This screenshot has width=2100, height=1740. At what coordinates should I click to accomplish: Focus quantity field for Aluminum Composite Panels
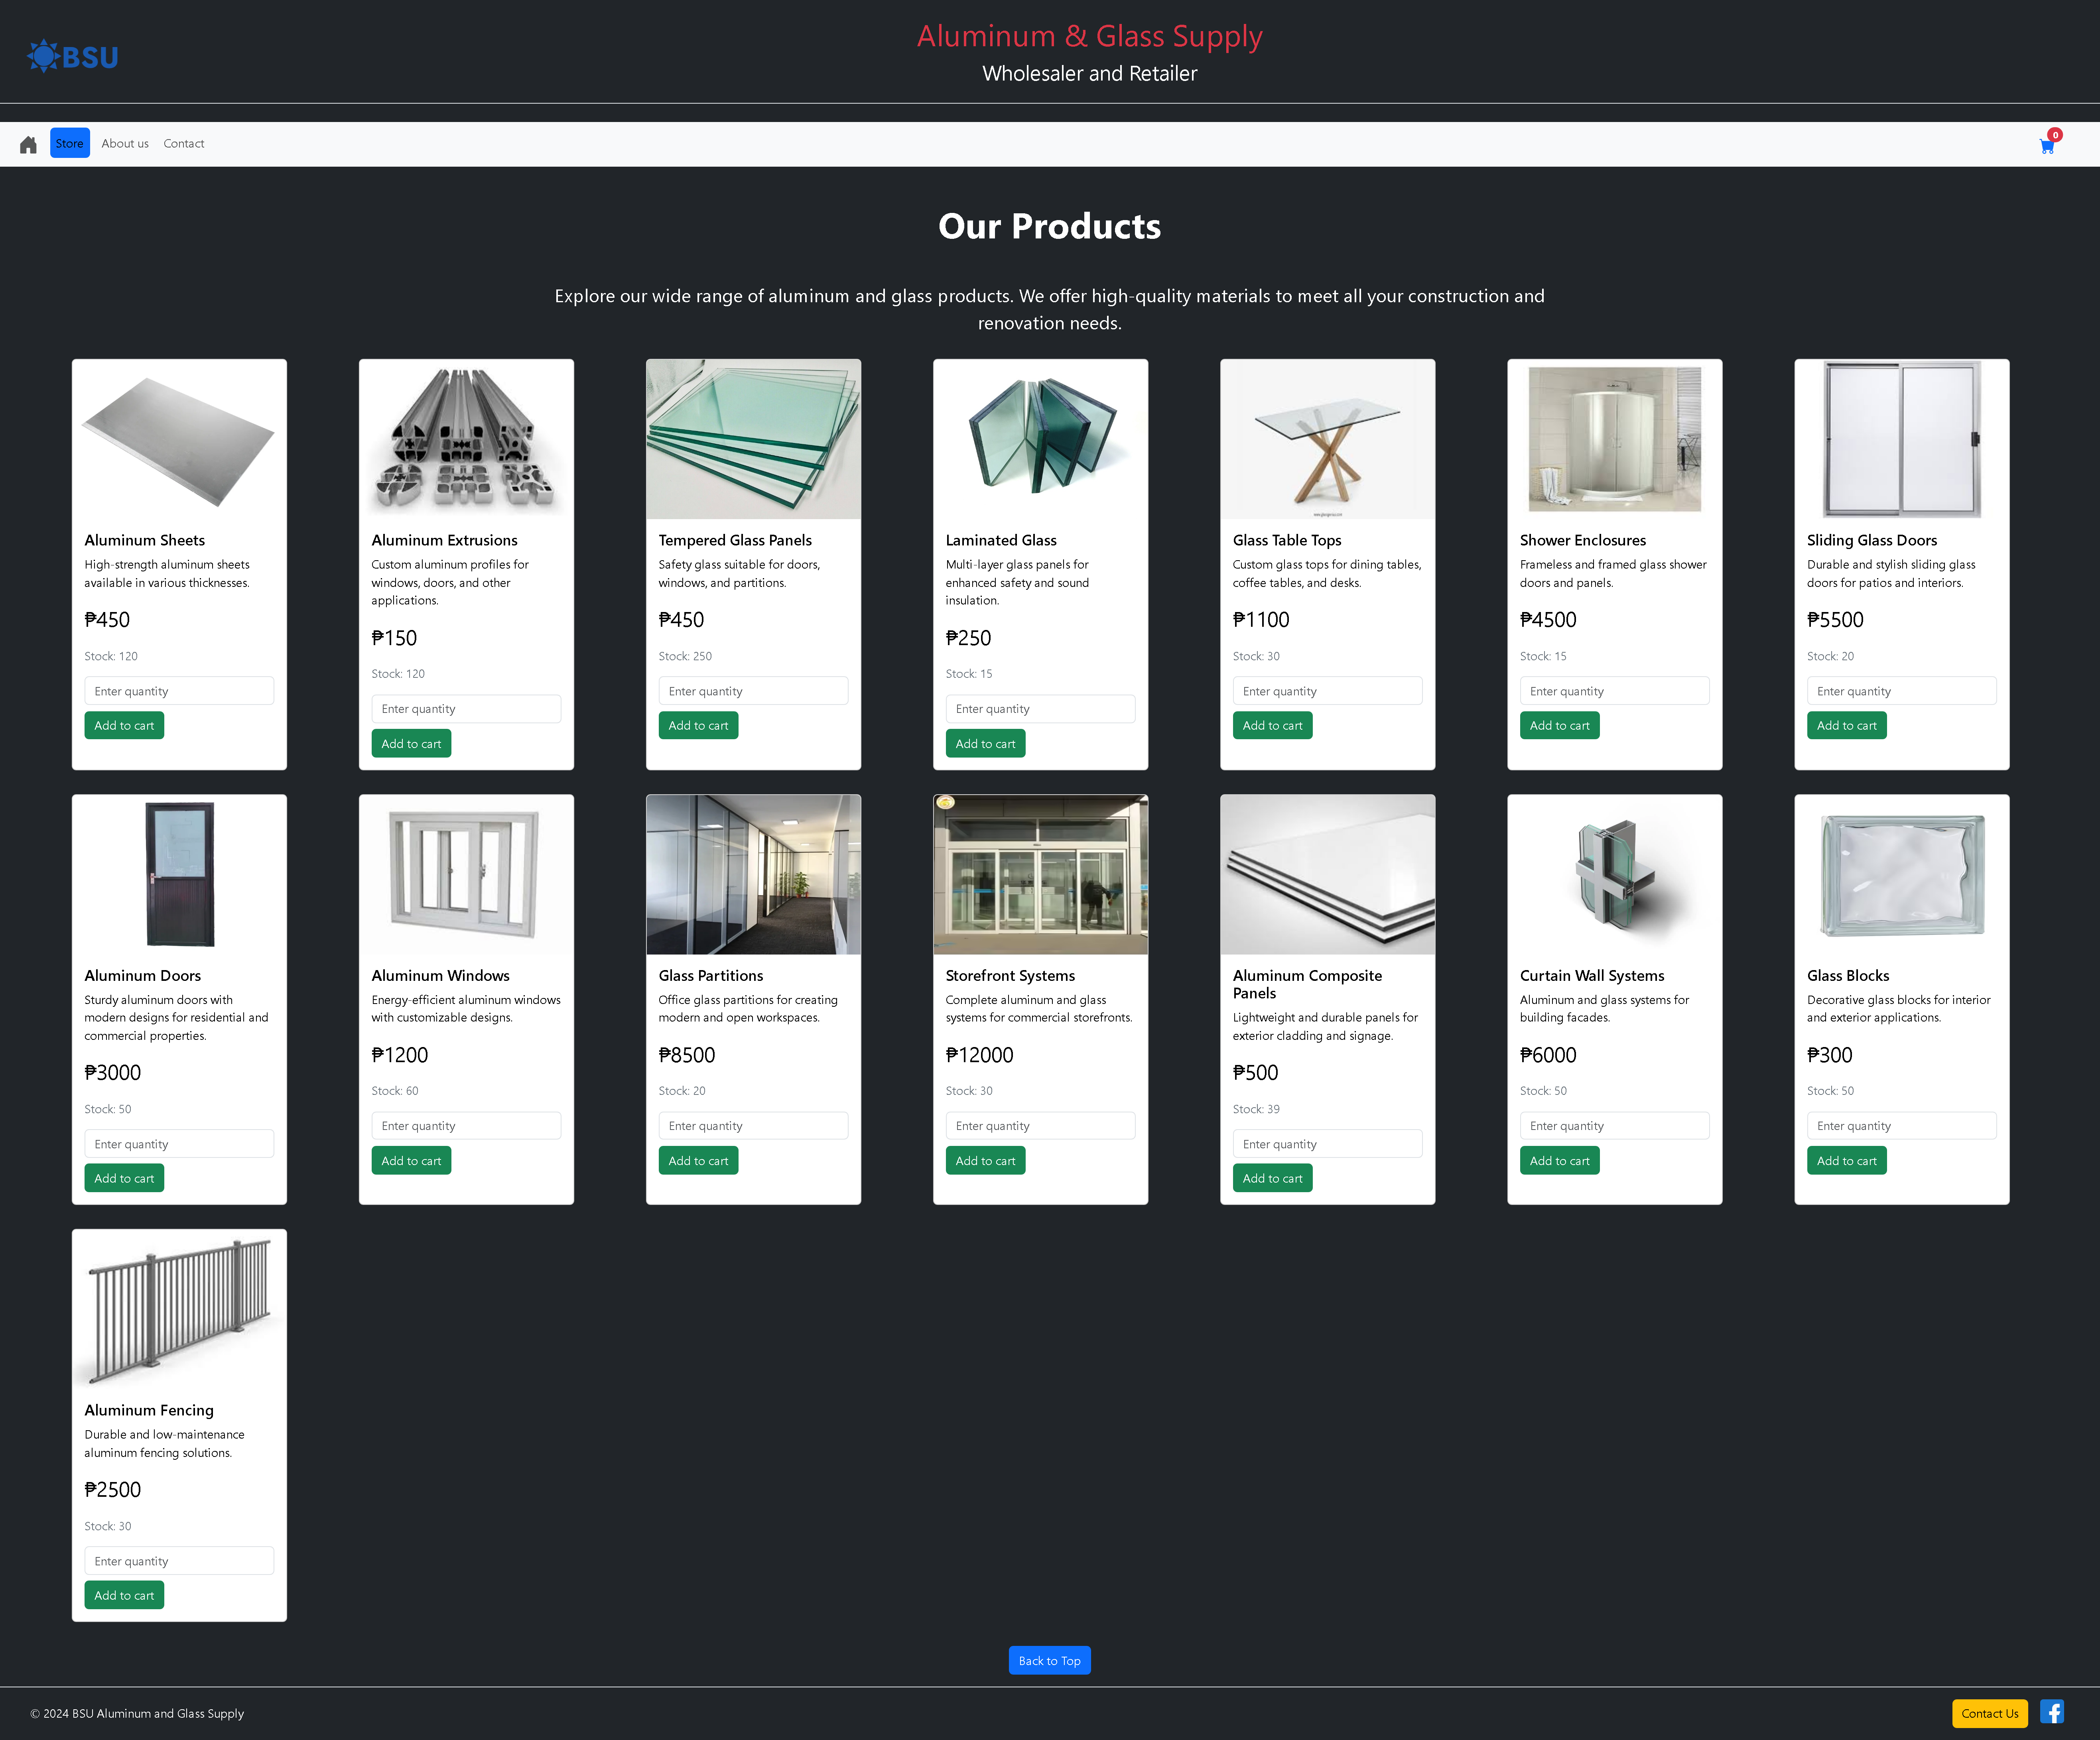click(x=1327, y=1144)
